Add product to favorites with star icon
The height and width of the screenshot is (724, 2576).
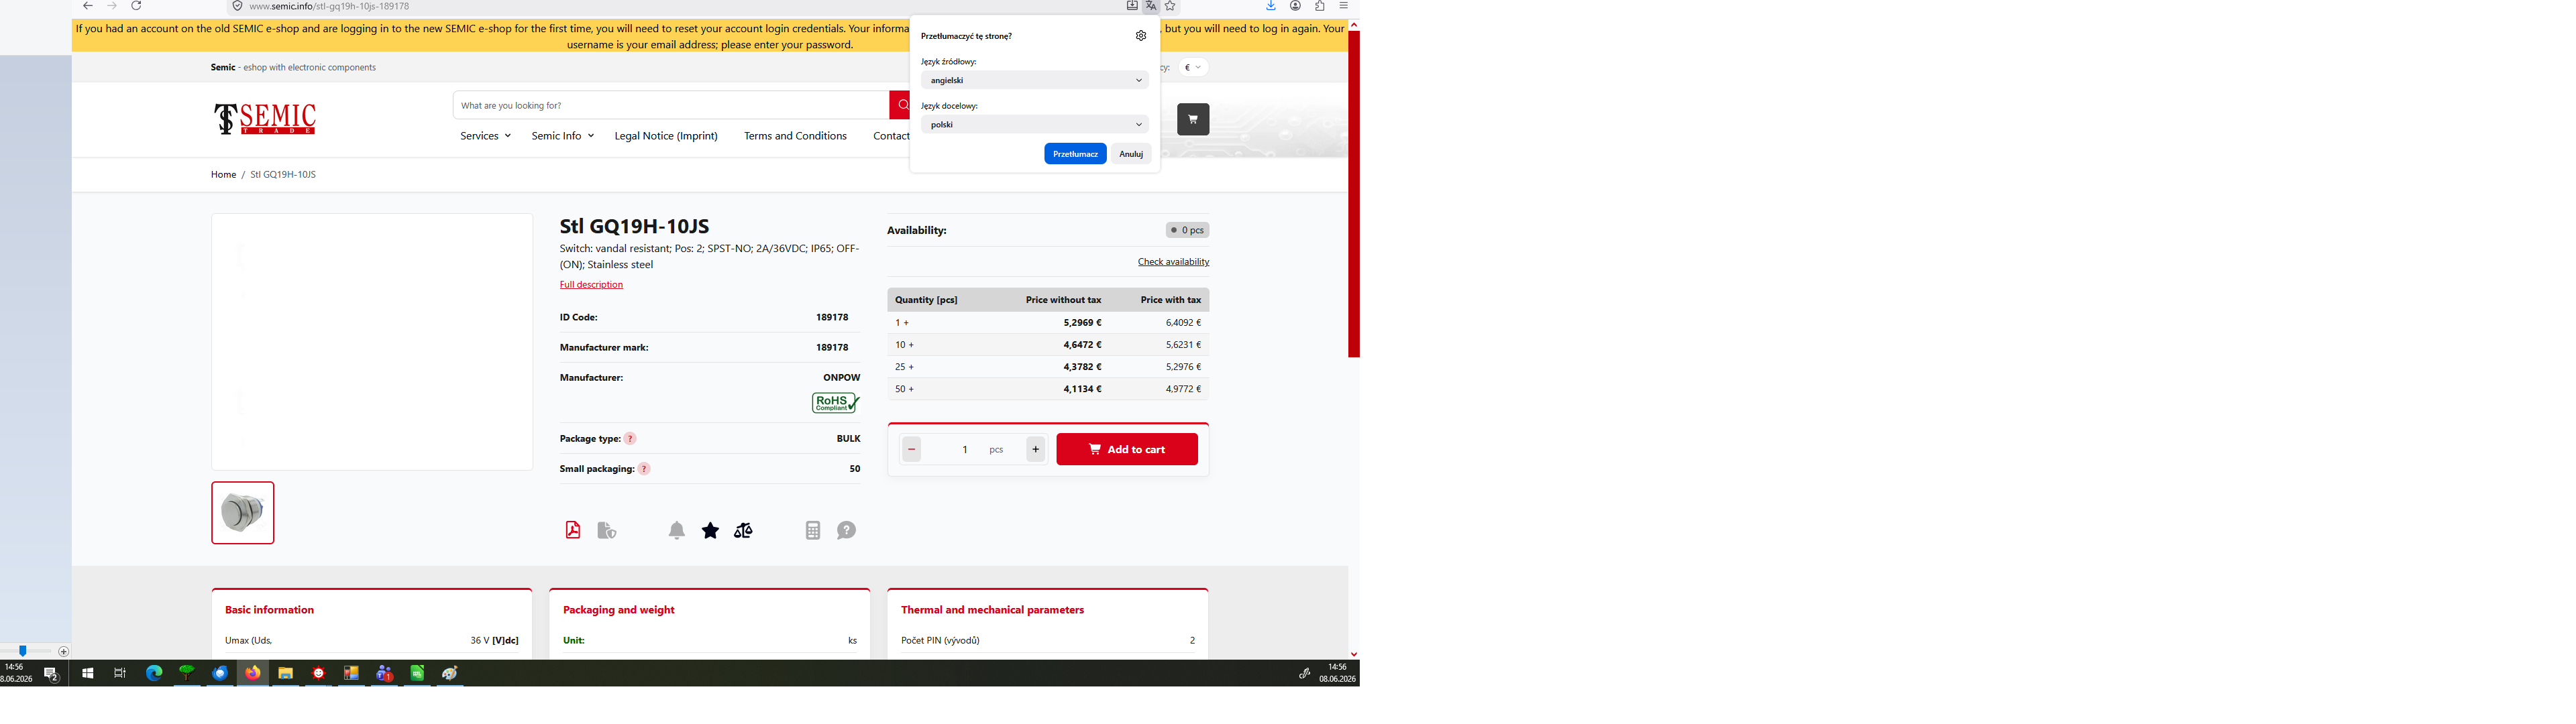710,531
